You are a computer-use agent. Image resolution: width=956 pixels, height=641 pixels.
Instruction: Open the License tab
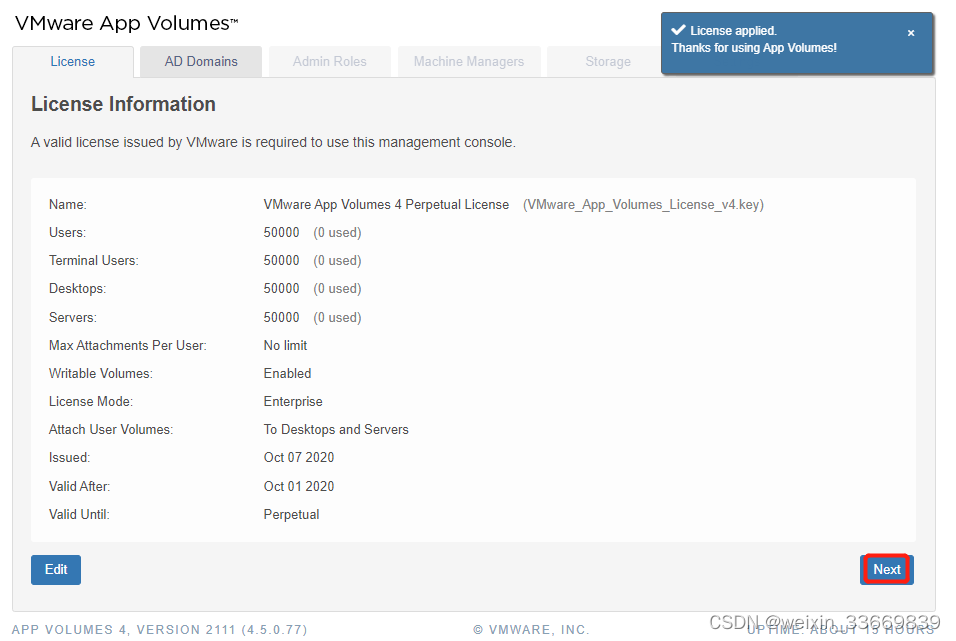73,62
